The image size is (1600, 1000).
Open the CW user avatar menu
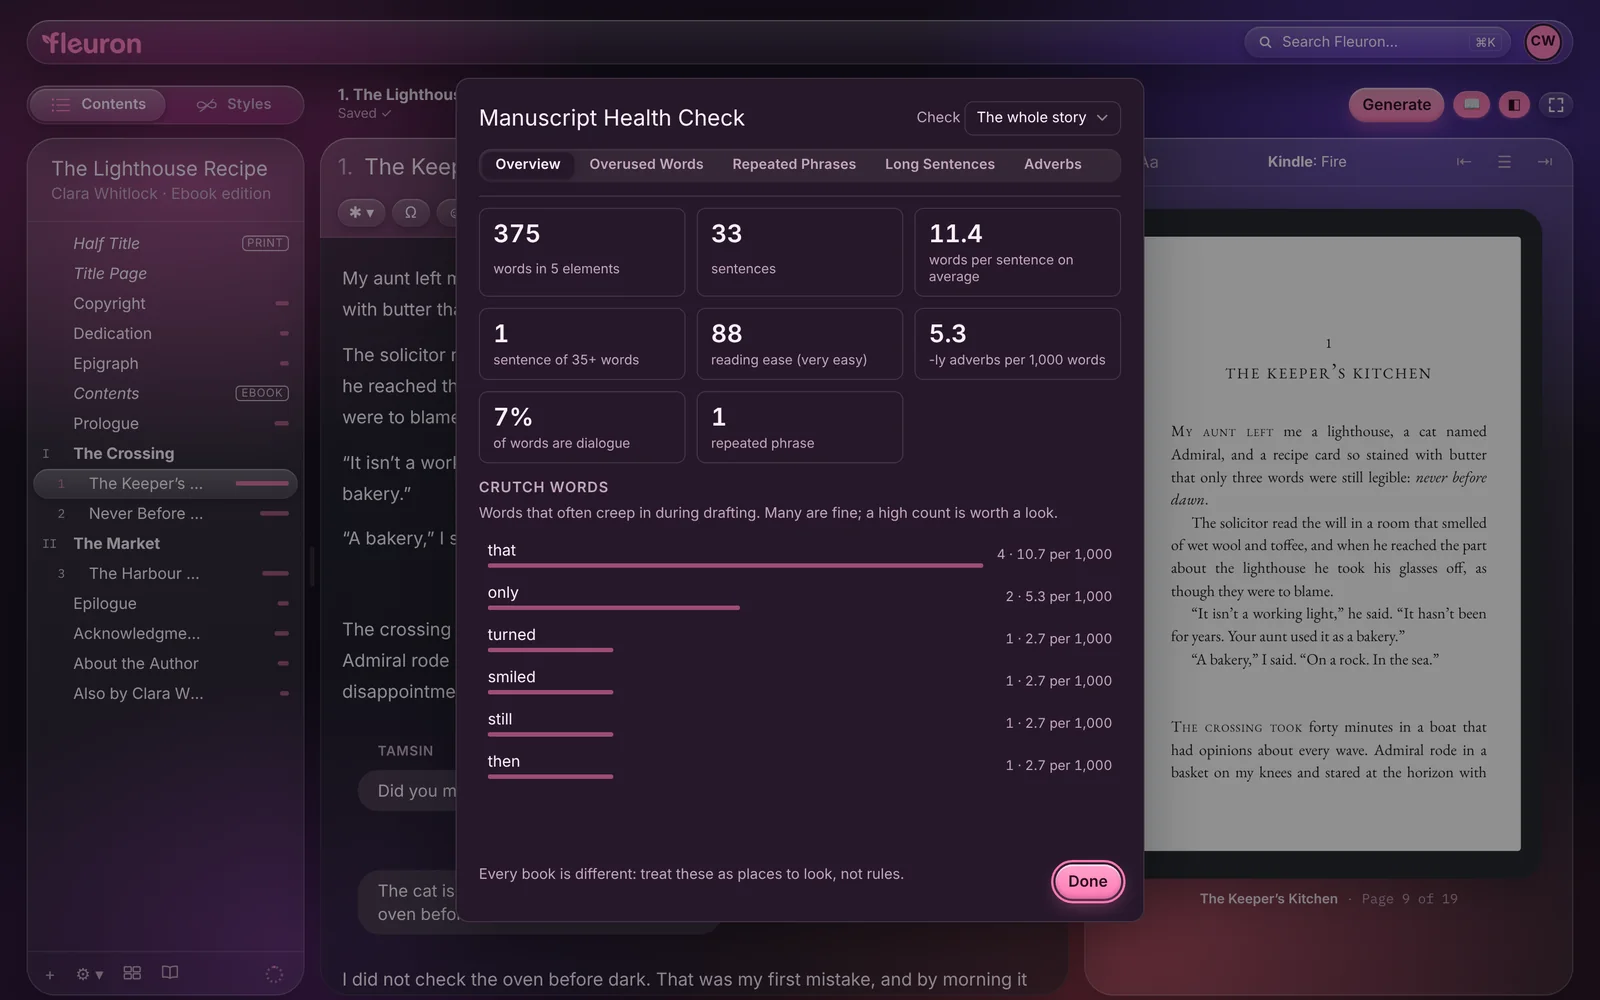[x=1543, y=42]
